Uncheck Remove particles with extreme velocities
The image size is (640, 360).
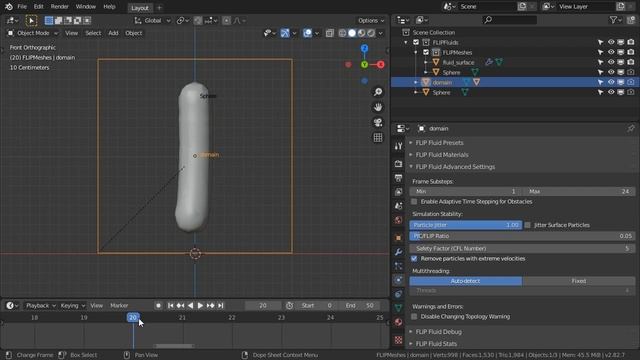[x=414, y=259]
